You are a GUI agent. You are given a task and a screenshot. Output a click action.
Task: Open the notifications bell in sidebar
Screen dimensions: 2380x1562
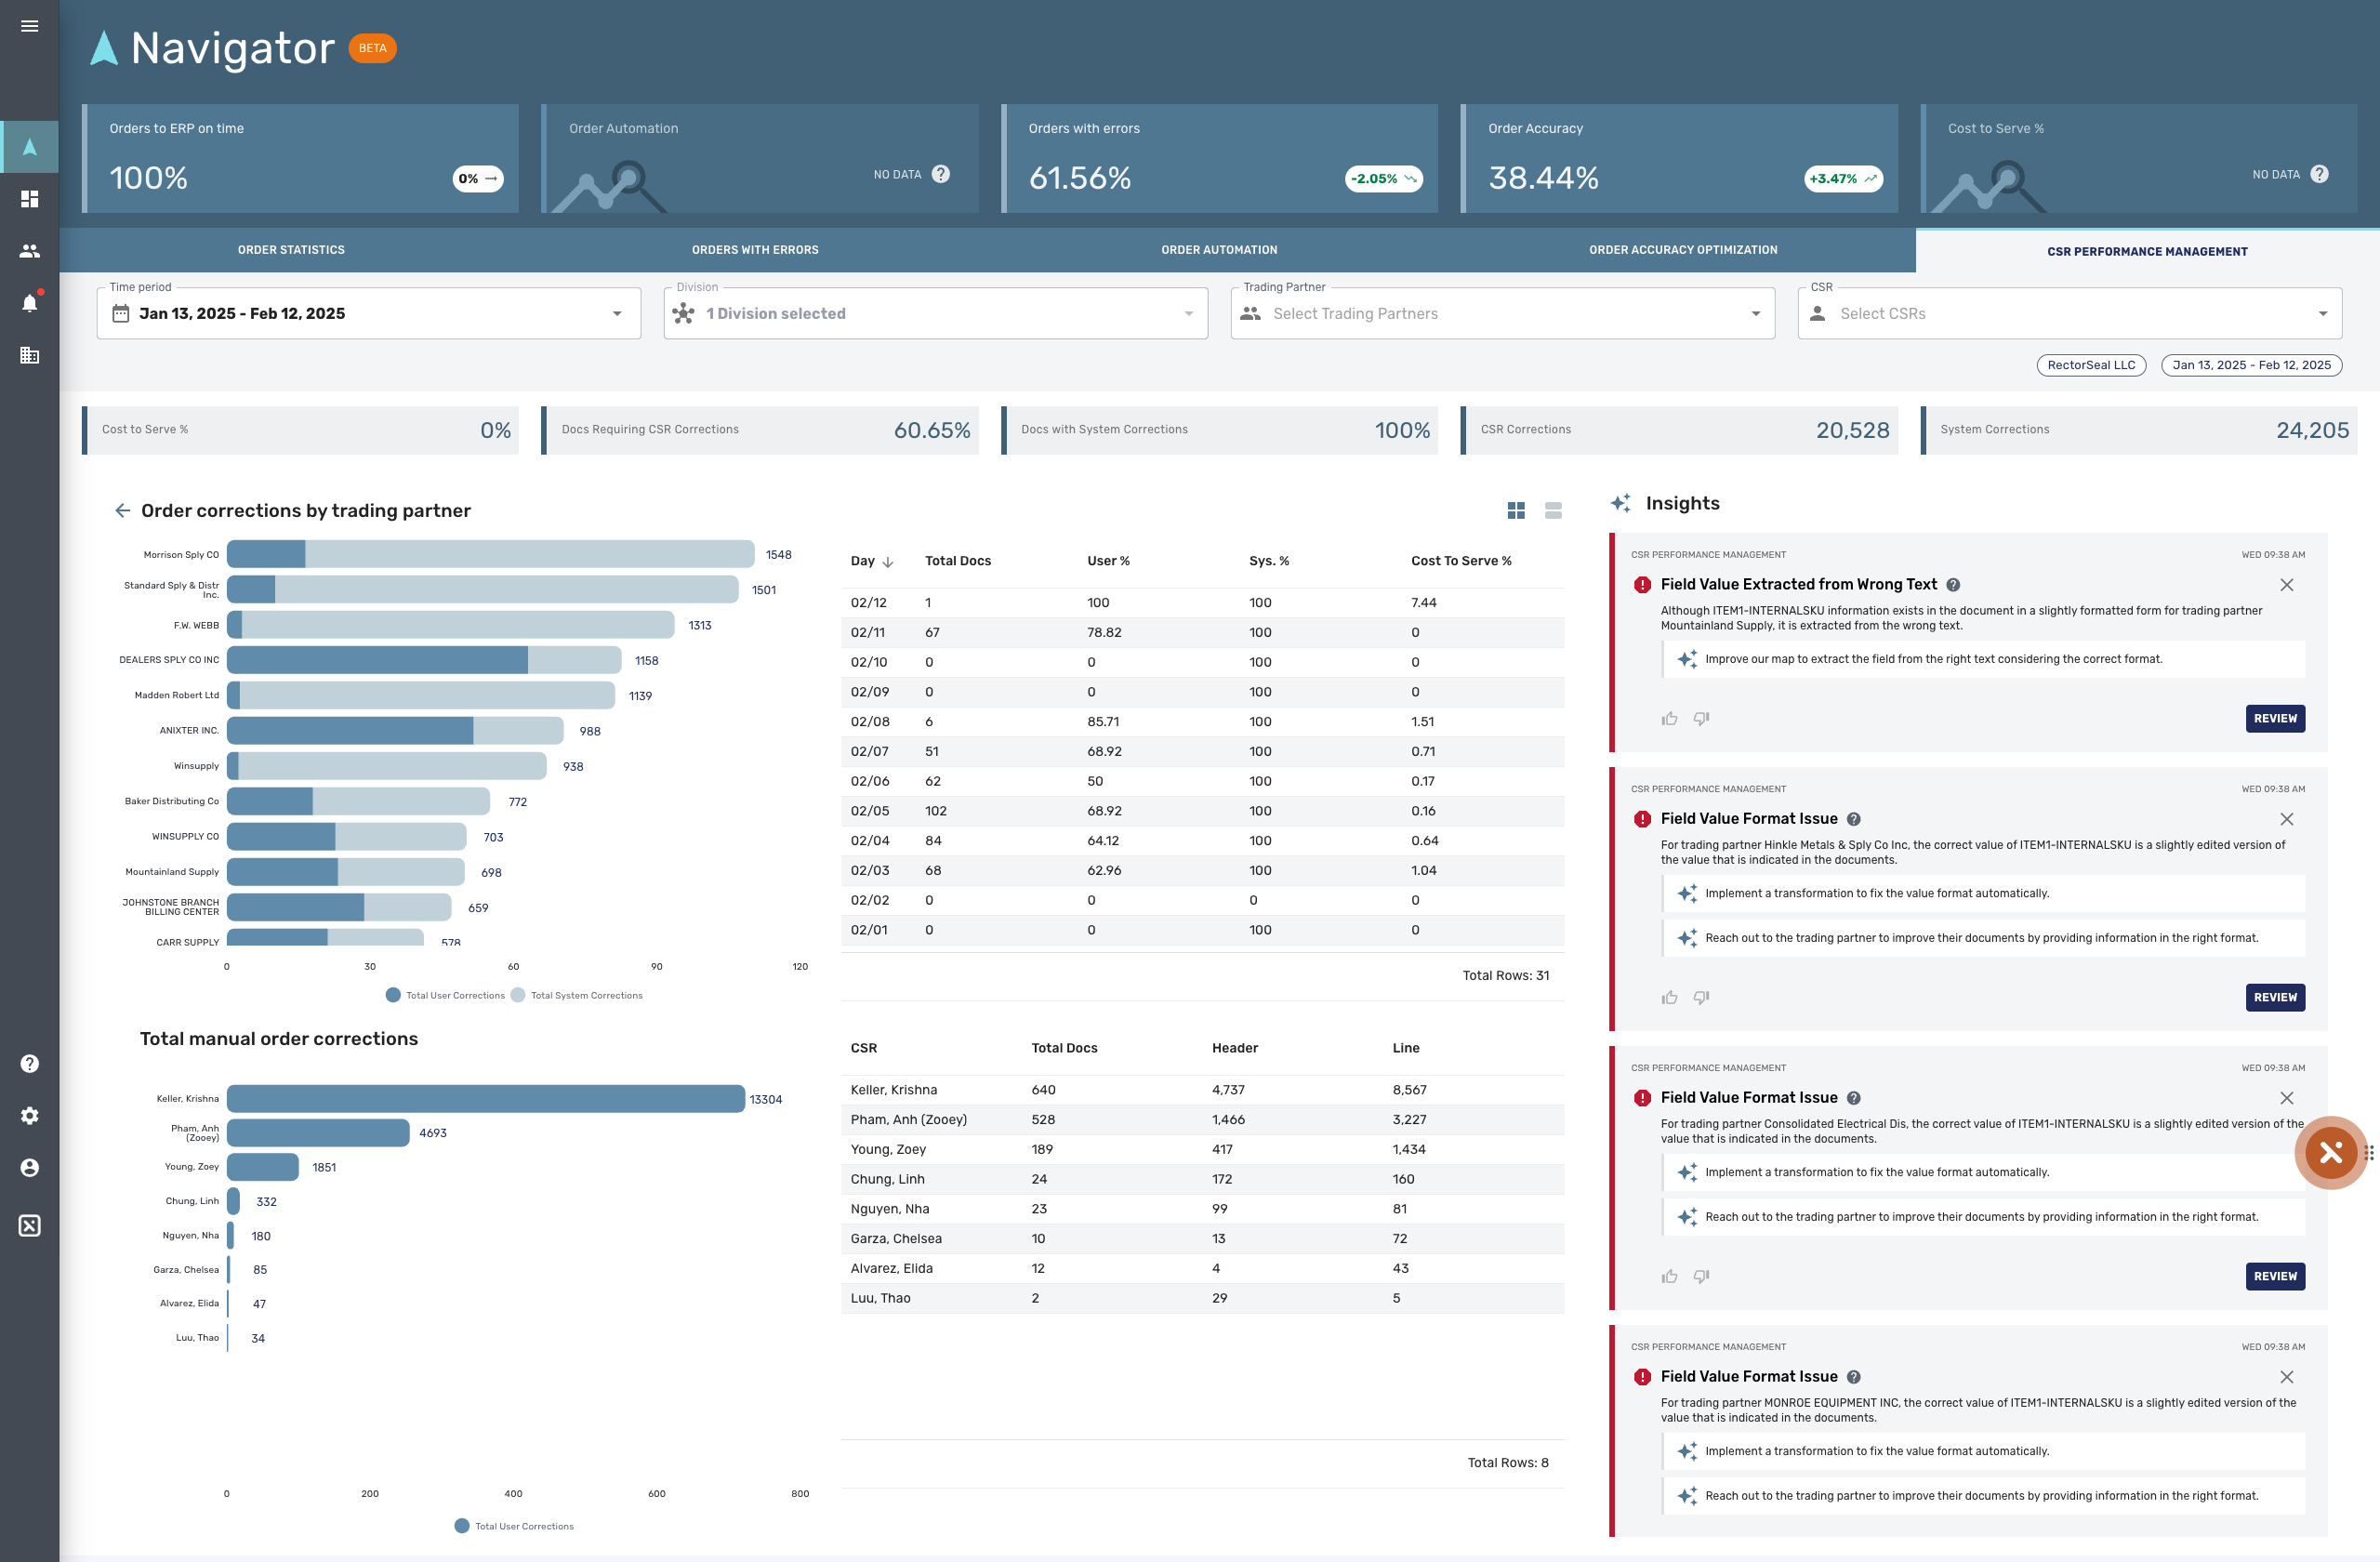30,303
